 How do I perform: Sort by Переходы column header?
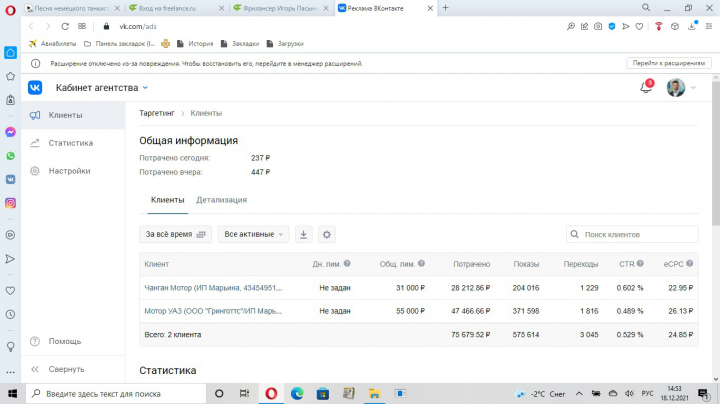pos(581,264)
